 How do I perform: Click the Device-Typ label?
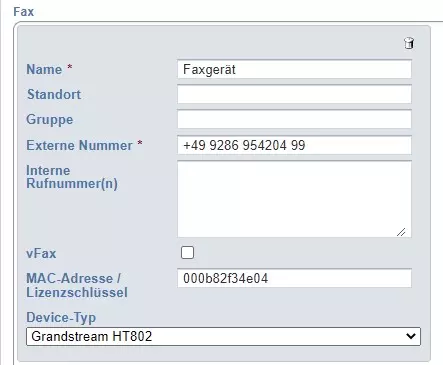click(61, 318)
